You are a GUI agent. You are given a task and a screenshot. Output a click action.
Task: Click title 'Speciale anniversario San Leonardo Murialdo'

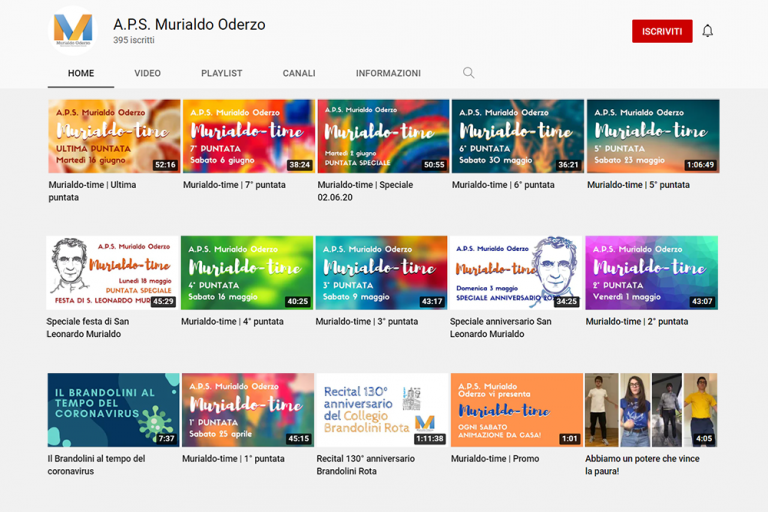(501, 328)
